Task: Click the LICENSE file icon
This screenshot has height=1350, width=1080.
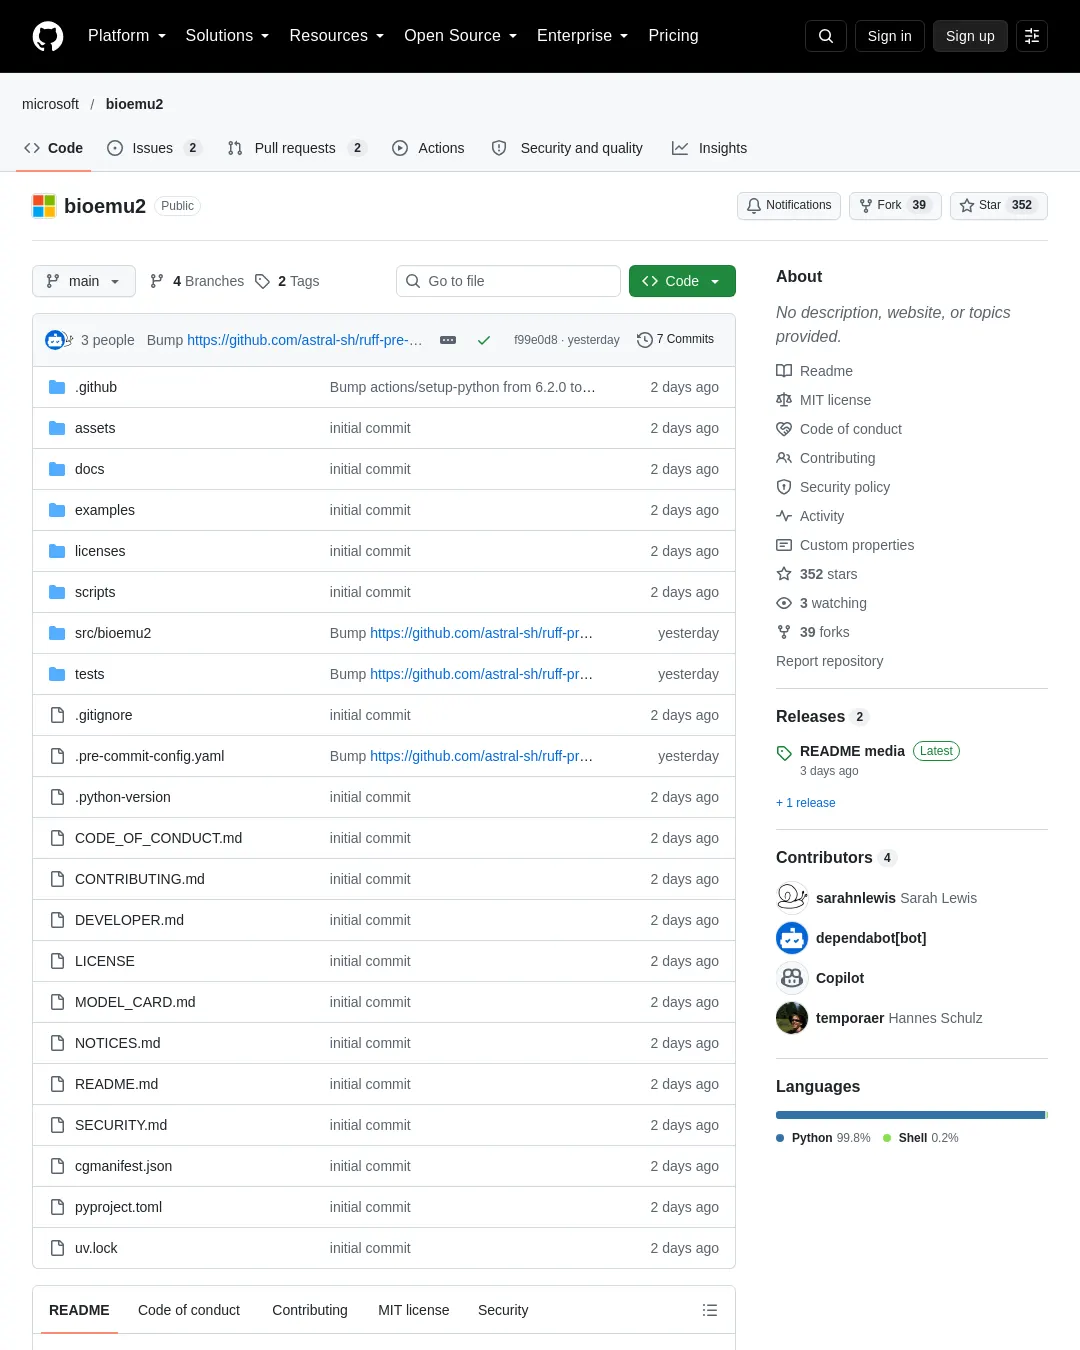Action: click(x=57, y=961)
